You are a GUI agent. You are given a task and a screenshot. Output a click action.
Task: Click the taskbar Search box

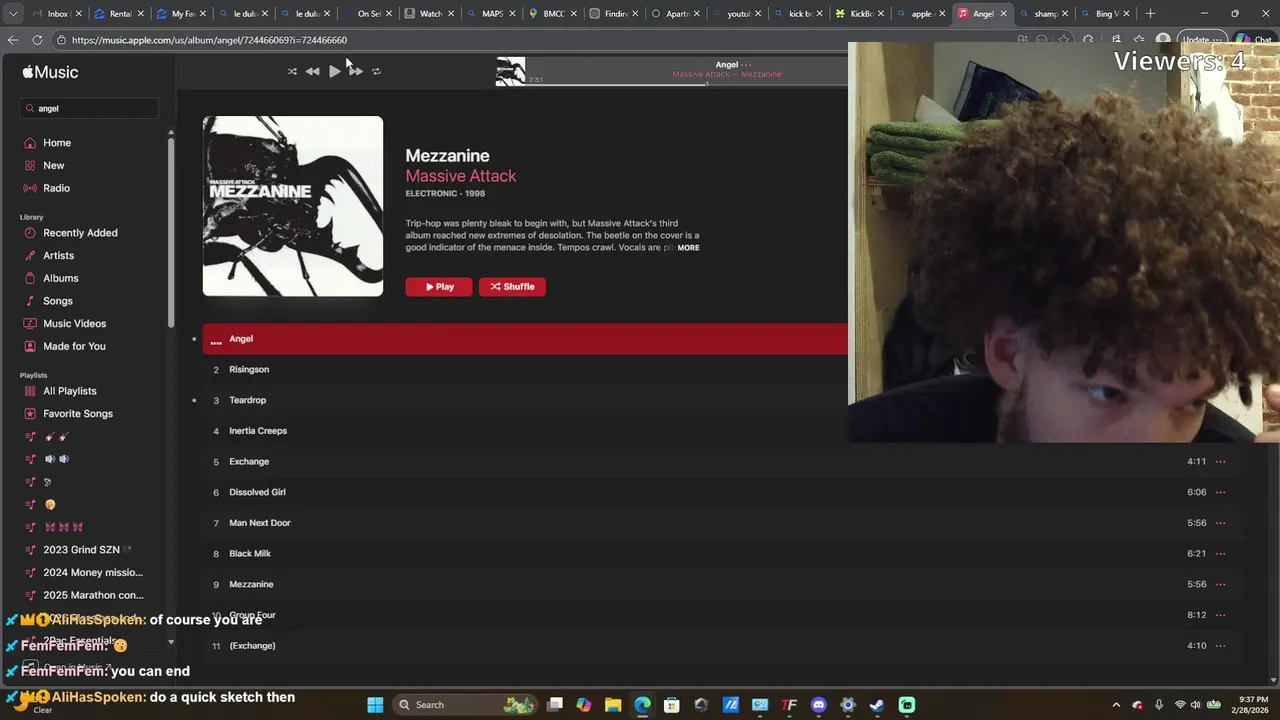coord(467,705)
